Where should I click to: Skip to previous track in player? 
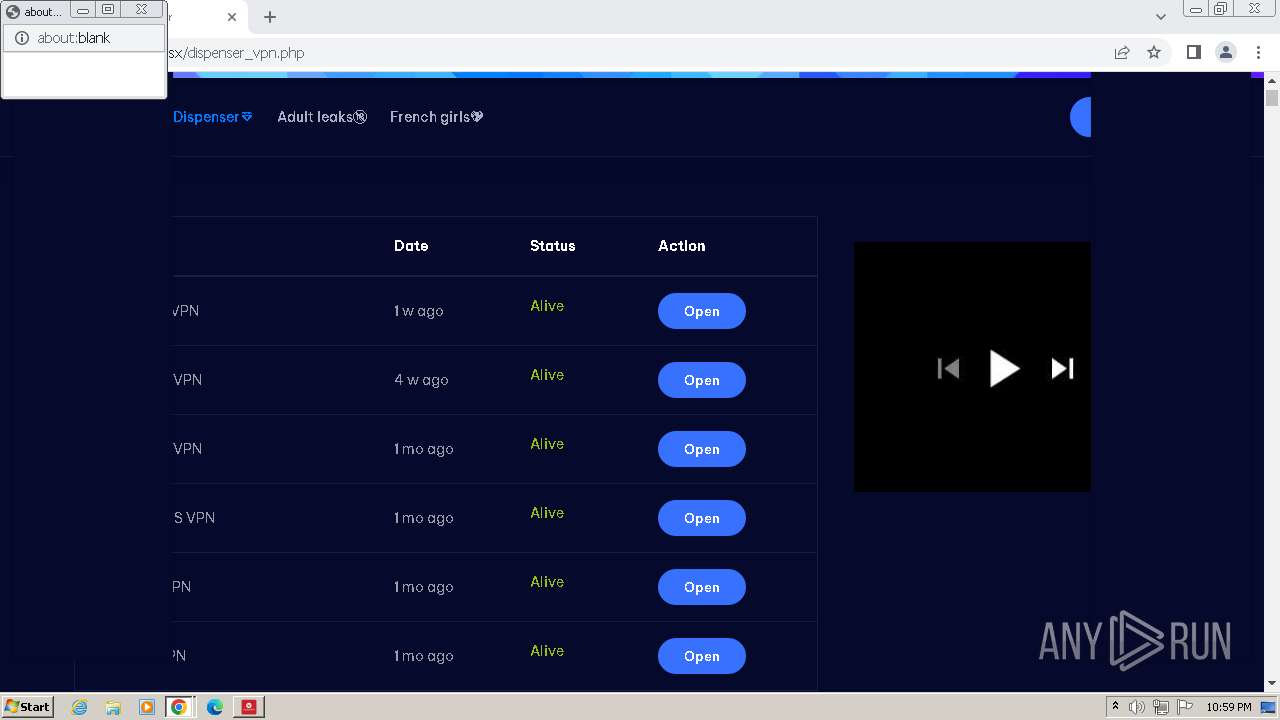point(948,369)
